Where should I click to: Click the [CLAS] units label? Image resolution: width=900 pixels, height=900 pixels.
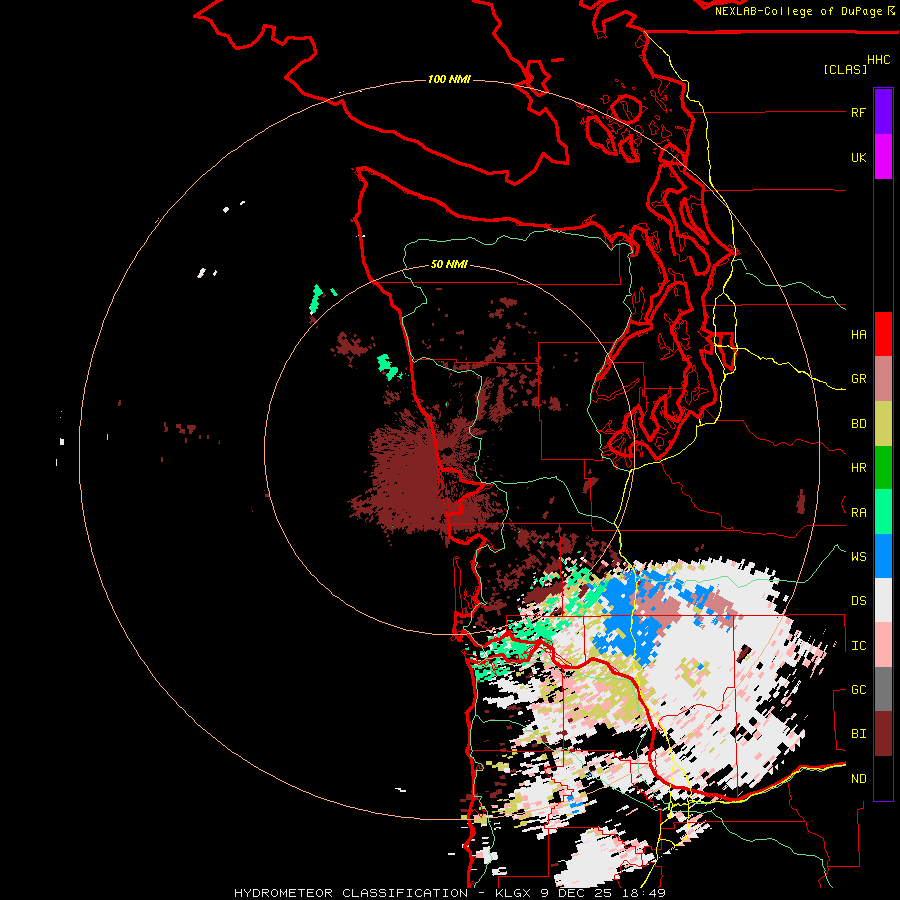click(x=845, y=69)
